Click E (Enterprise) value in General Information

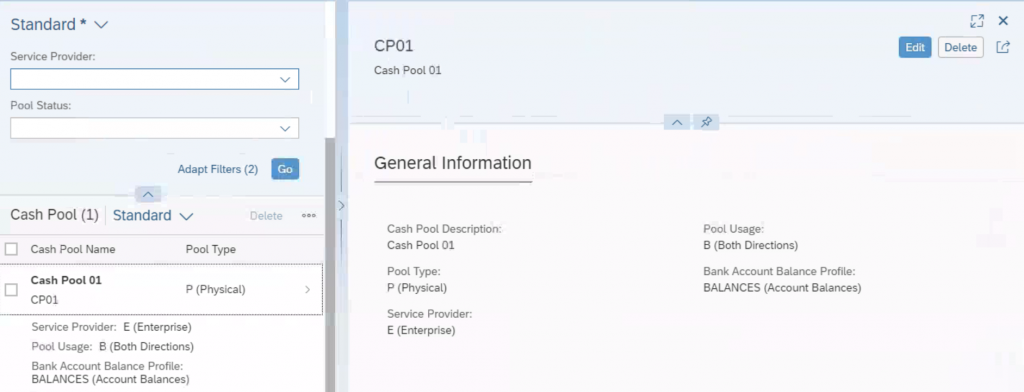pos(421,330)
